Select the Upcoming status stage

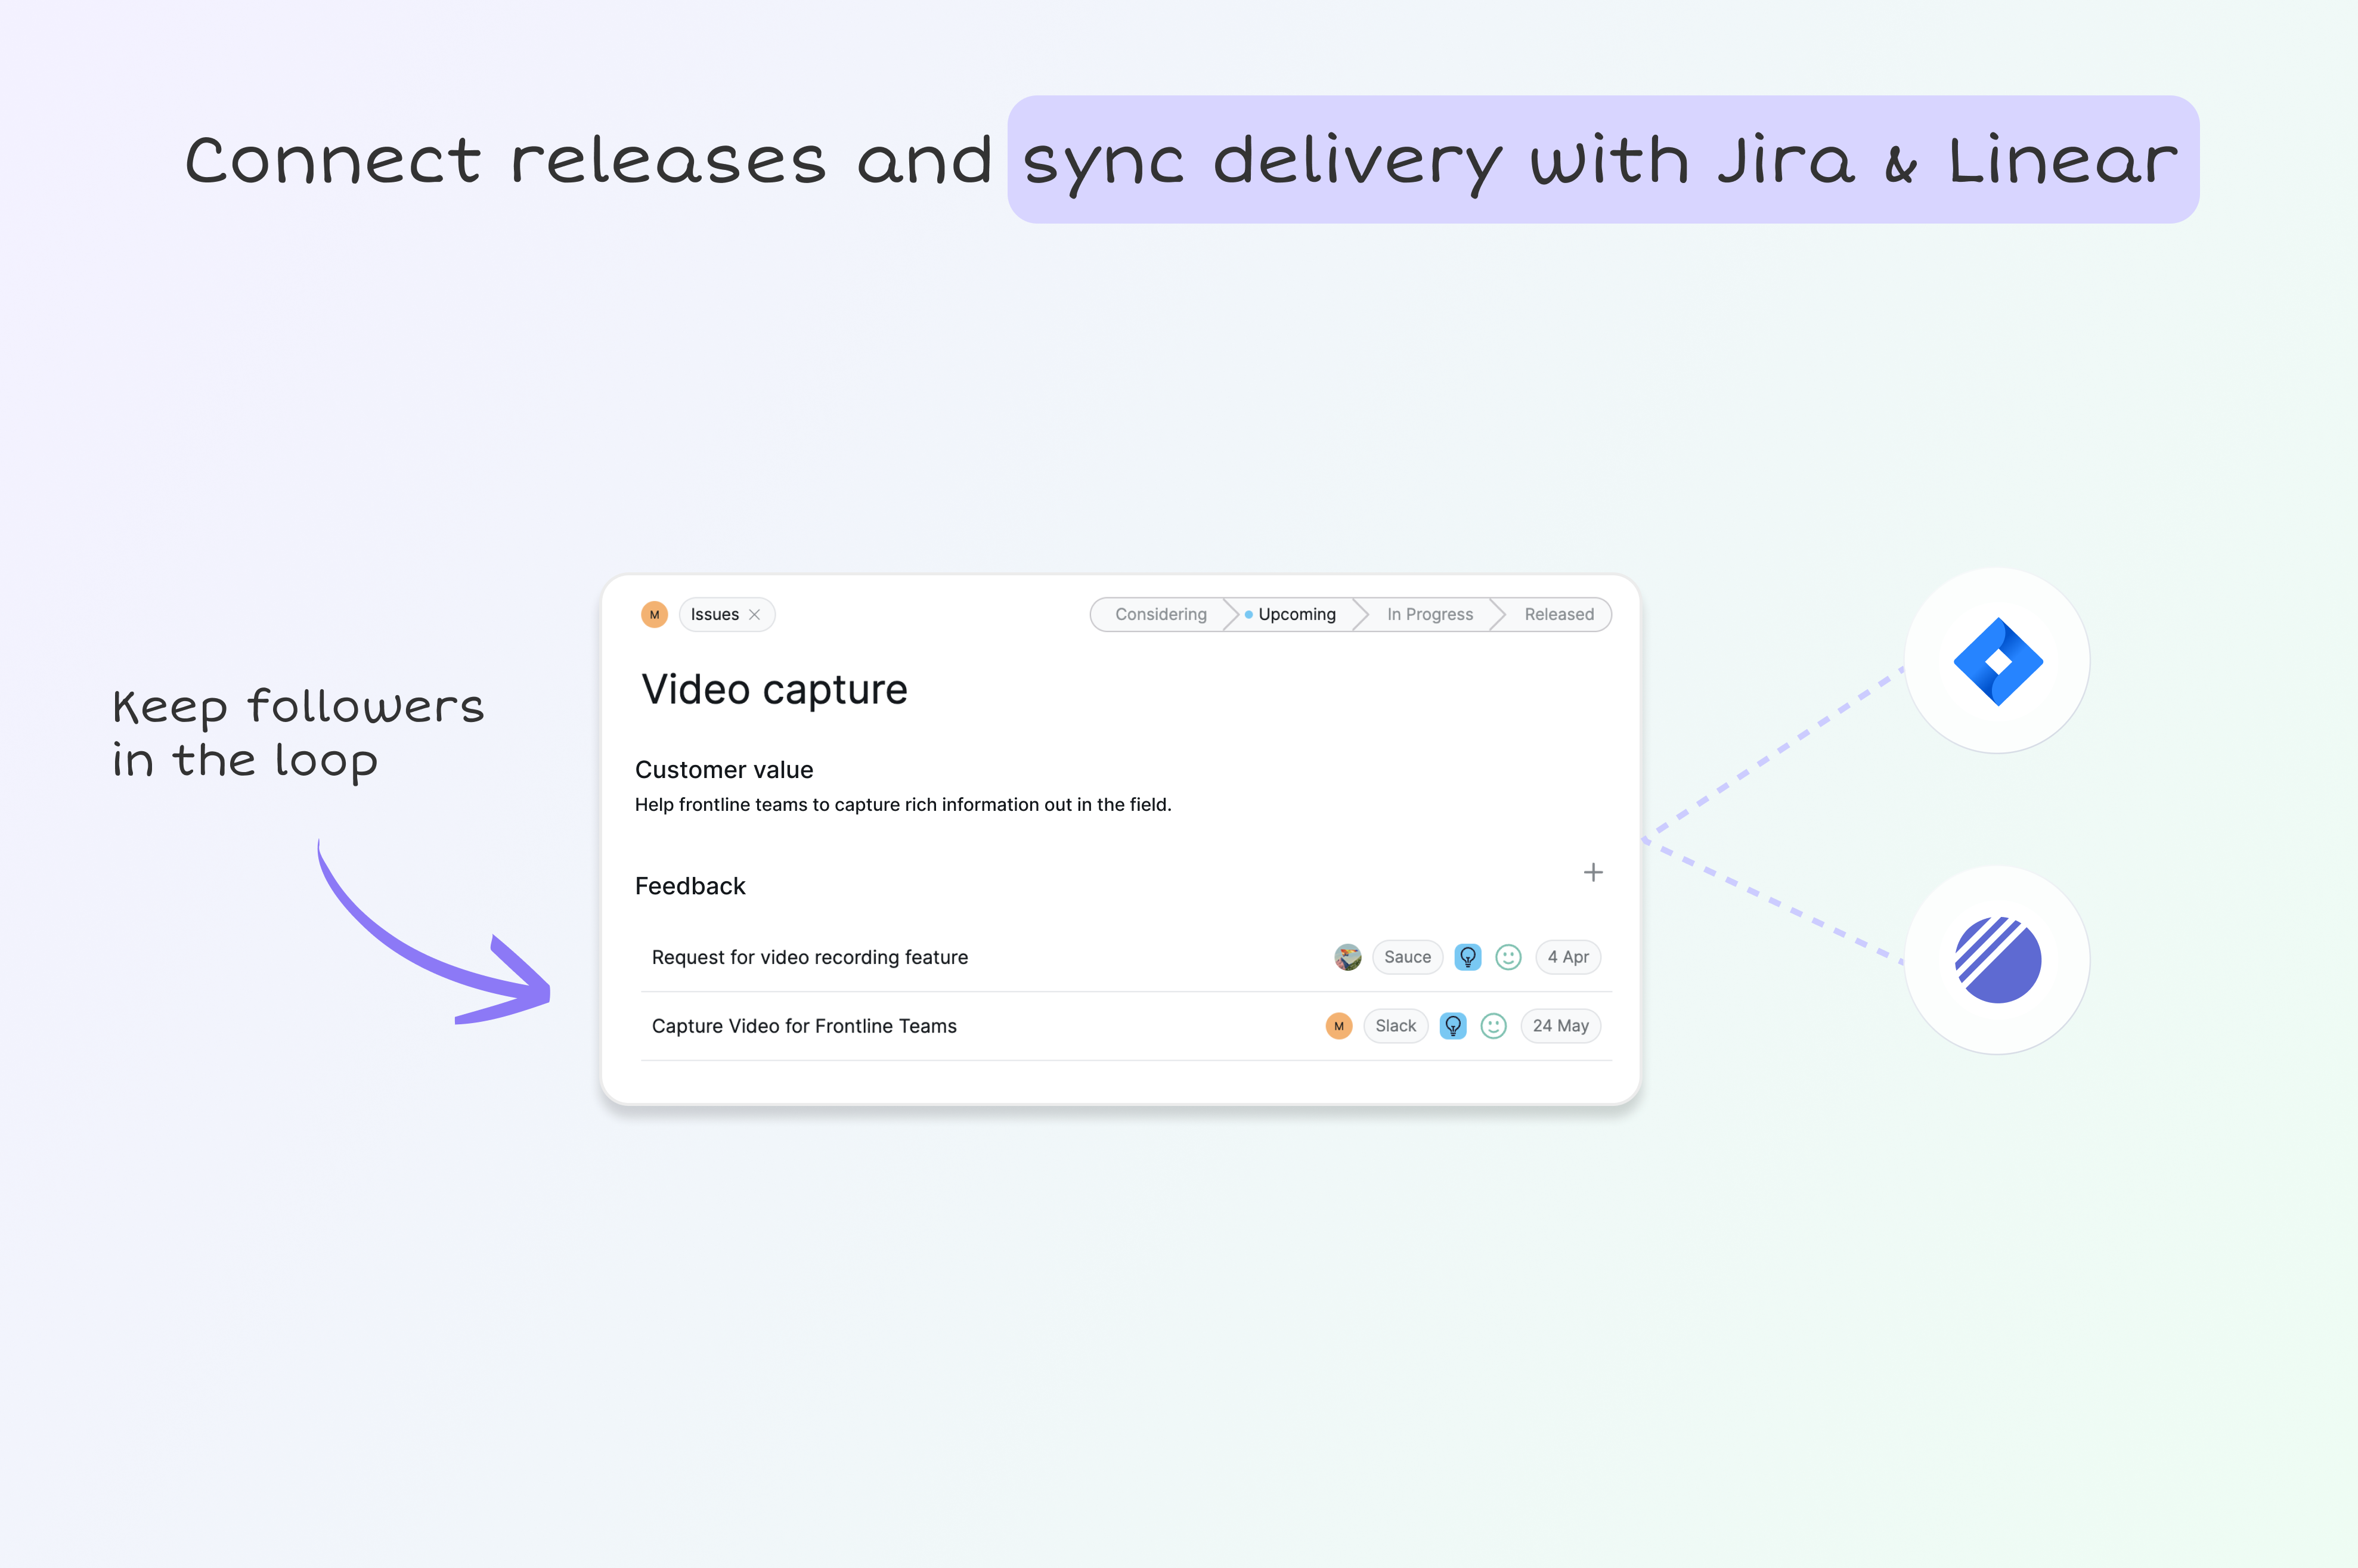1296,614
